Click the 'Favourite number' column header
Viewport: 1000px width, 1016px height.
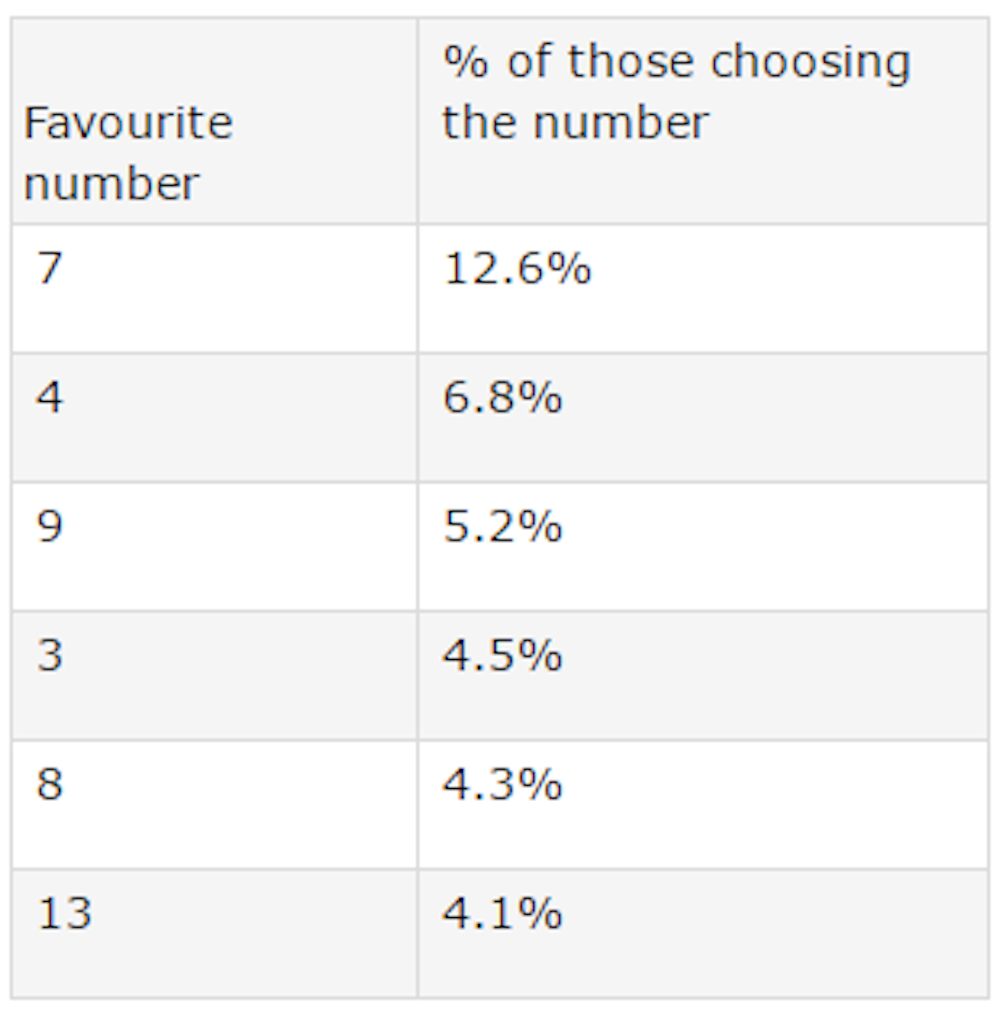click(x=128, y=153)
